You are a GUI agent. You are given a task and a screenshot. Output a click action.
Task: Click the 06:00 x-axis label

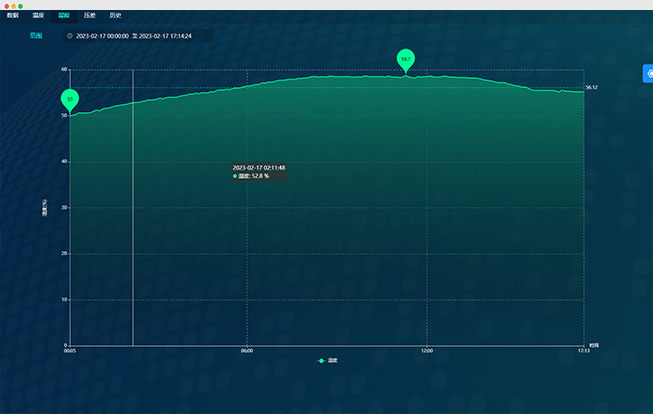[x=247, y=351]
